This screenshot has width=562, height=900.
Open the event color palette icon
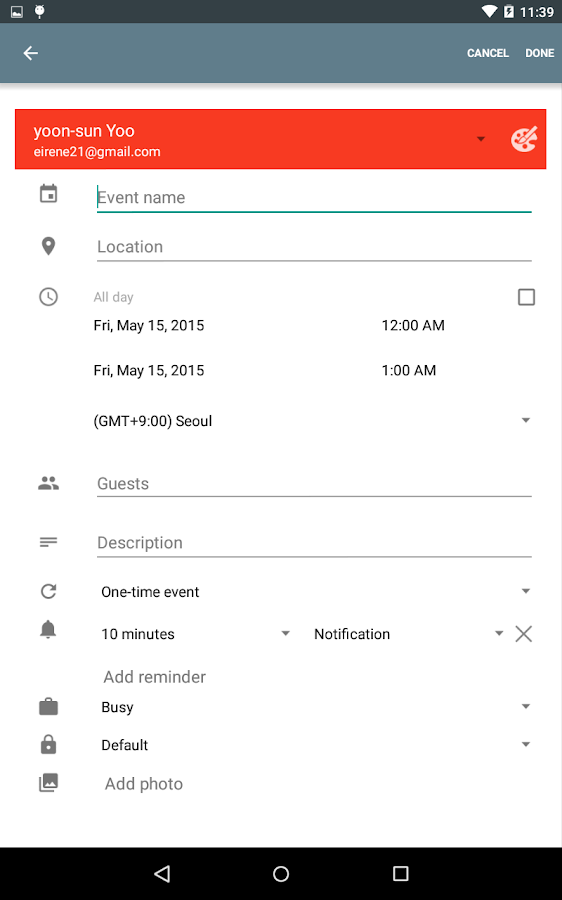tap(524, 139)
